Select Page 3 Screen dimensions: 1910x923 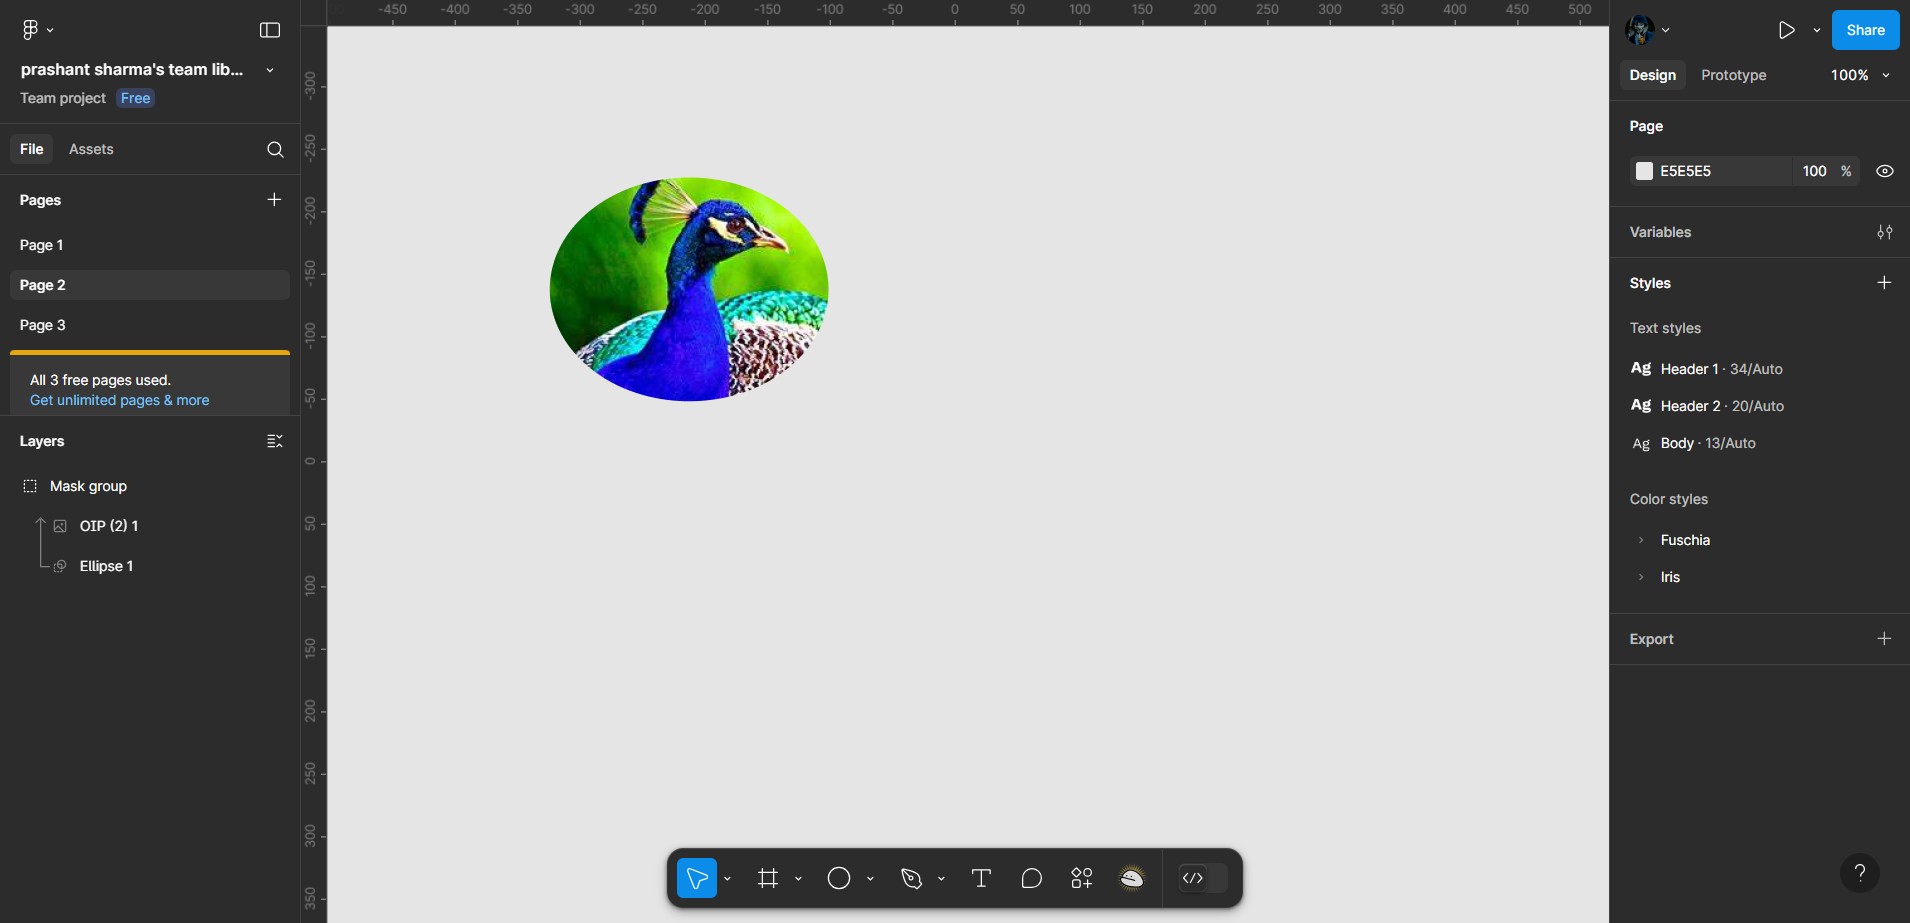(x=150, y=325)
